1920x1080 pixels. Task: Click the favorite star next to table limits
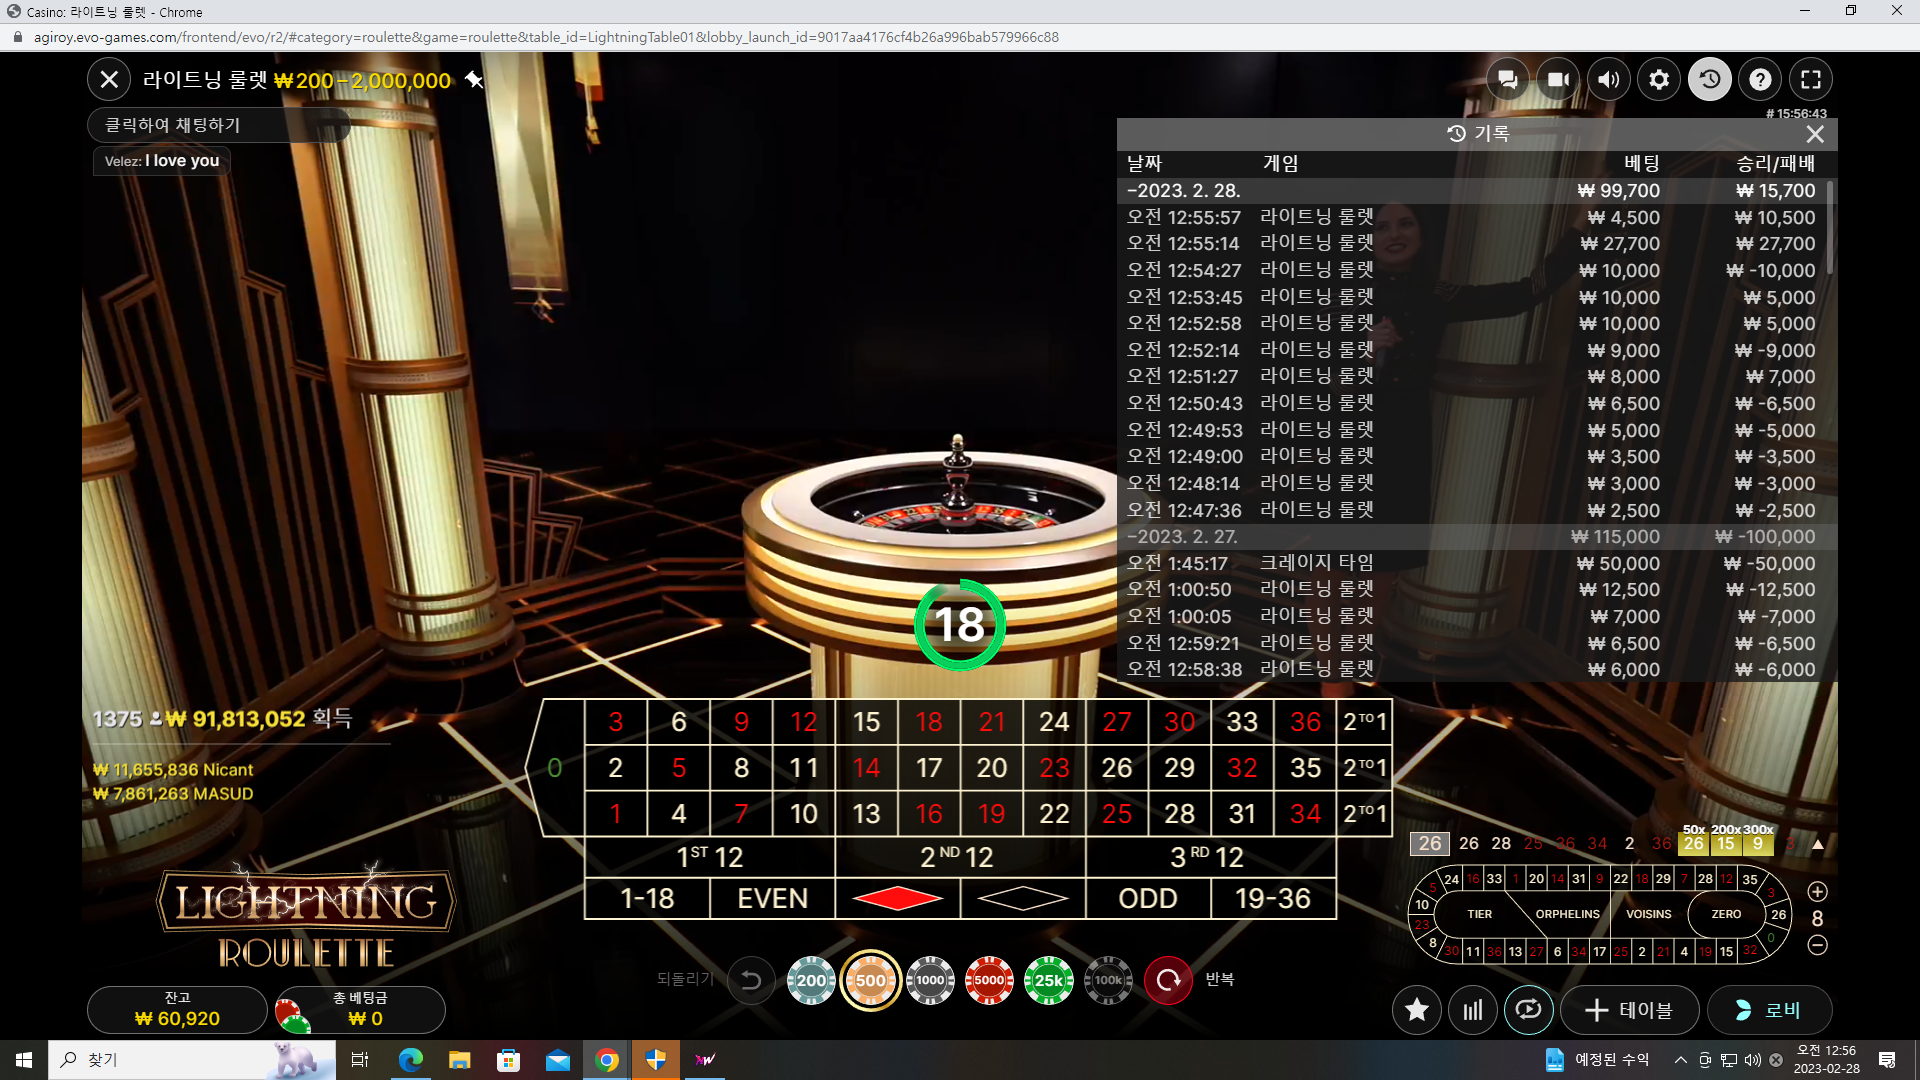(x=474, y=79)
